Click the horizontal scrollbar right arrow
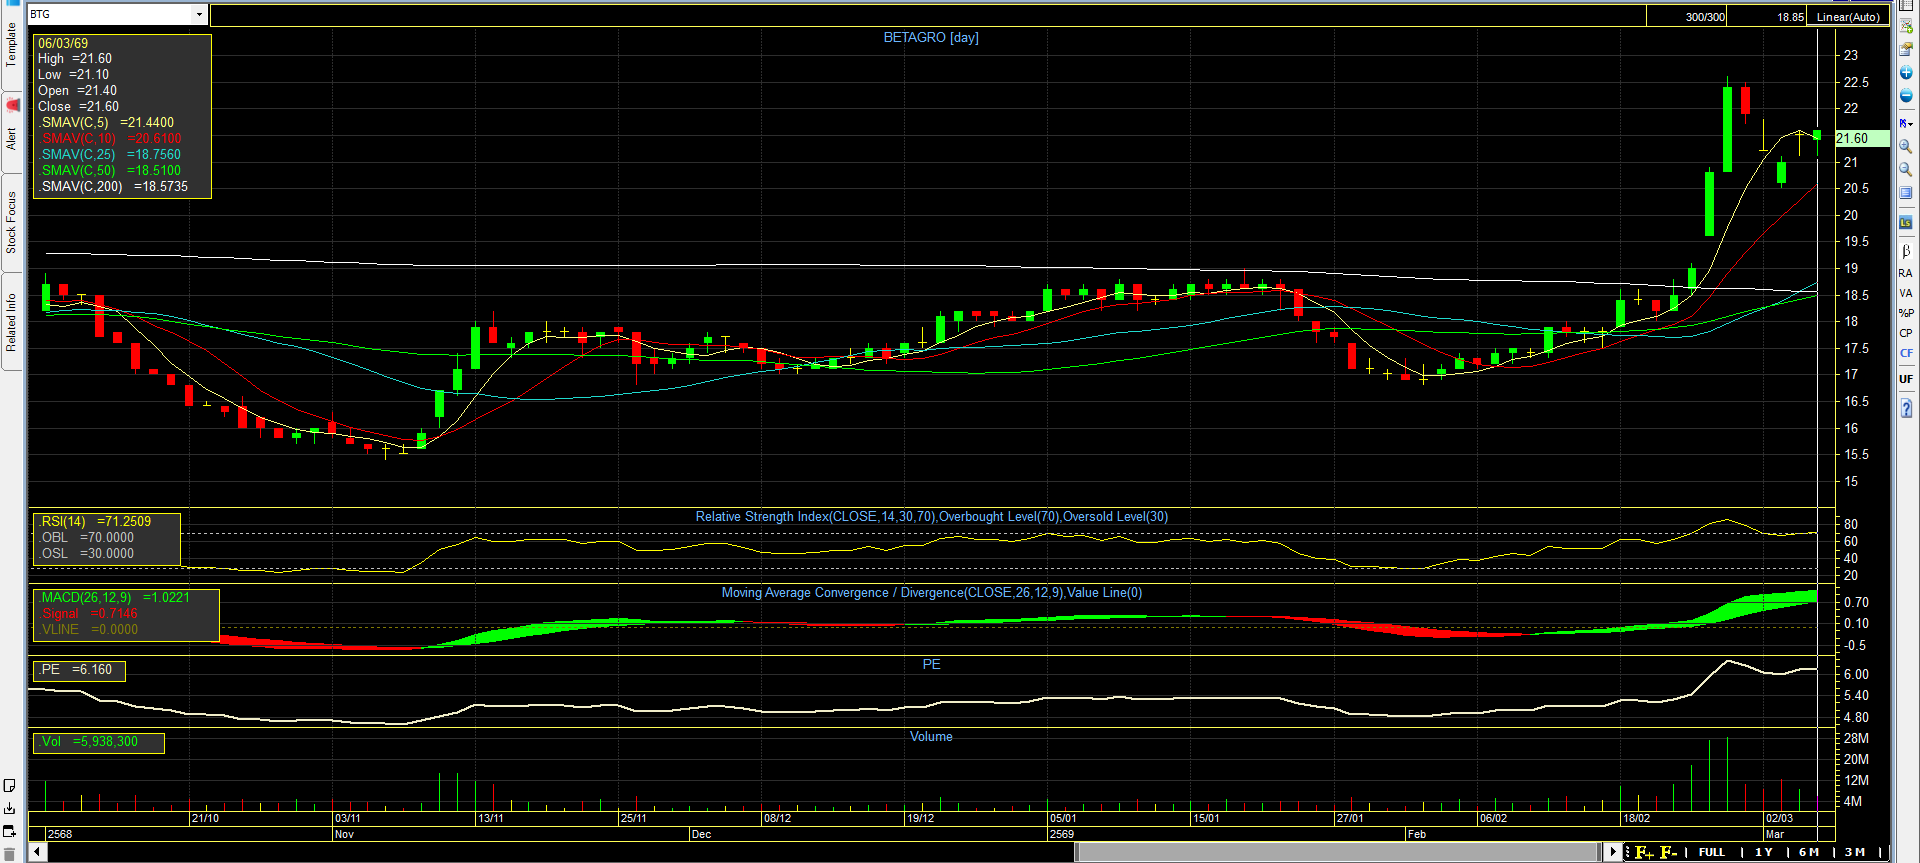 (1612, 852)
